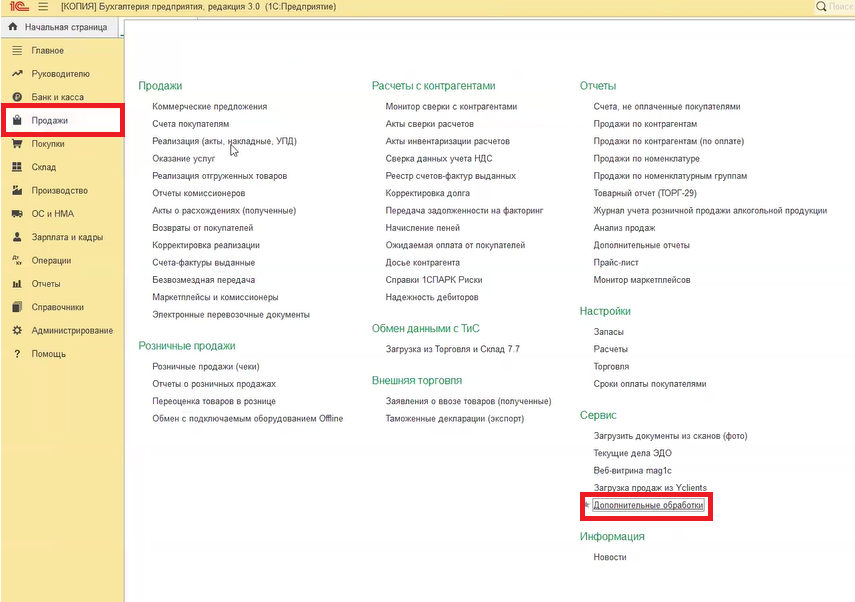Screen dimensions: 855x602
Task: Open Оказание услуг
Action: pyautogui.click(x=184, y=159)
